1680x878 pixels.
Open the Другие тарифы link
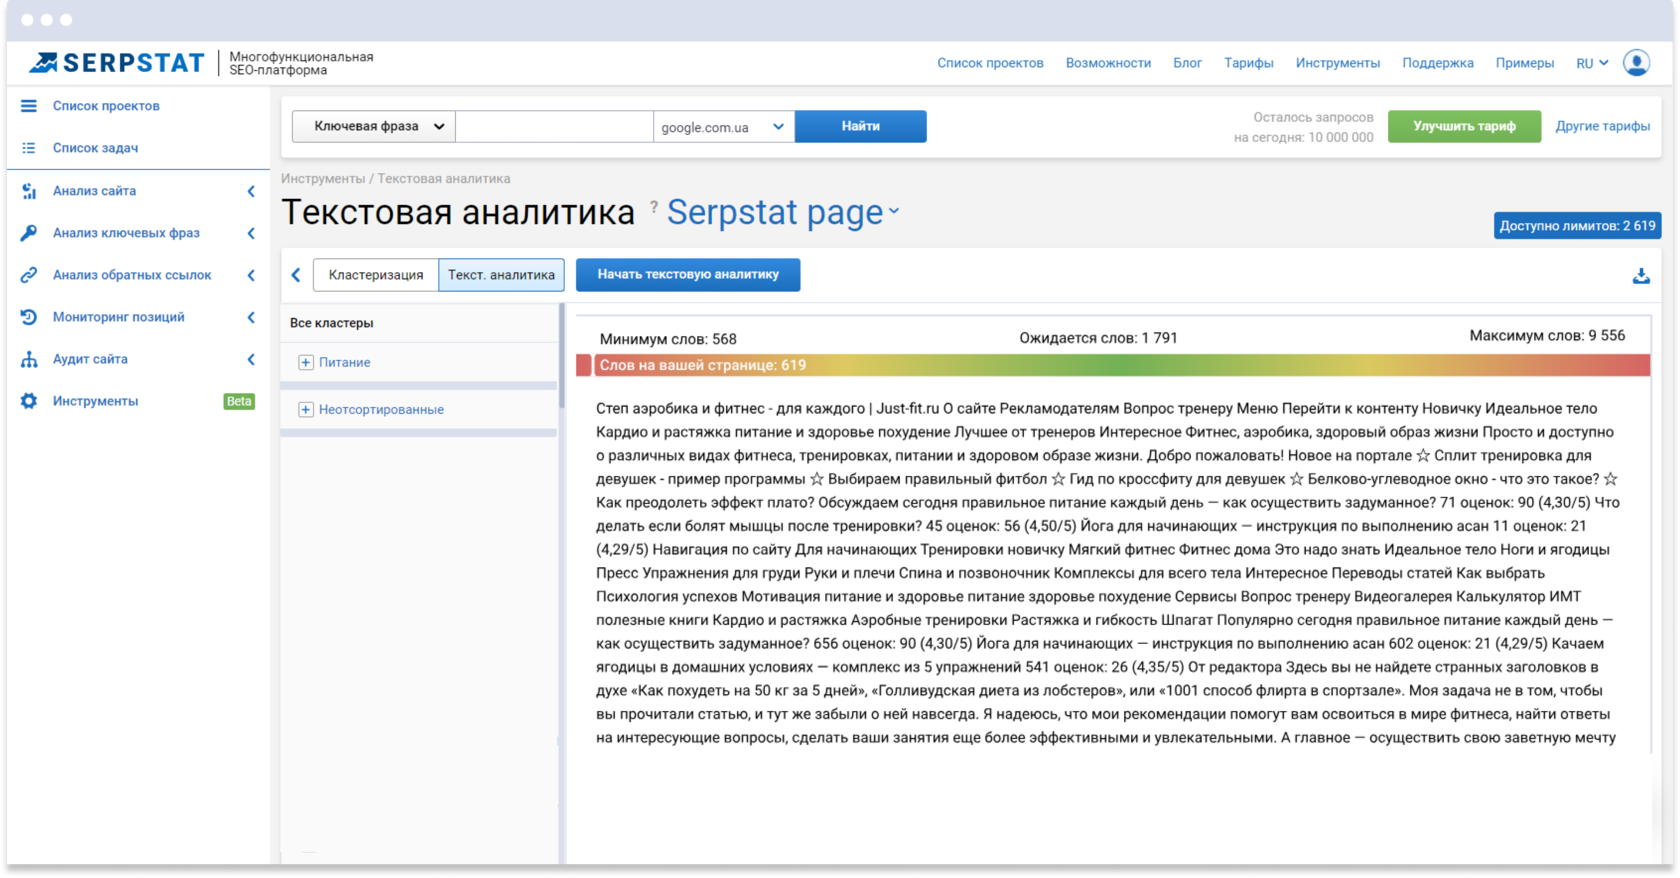click(x=1602, y=126)
